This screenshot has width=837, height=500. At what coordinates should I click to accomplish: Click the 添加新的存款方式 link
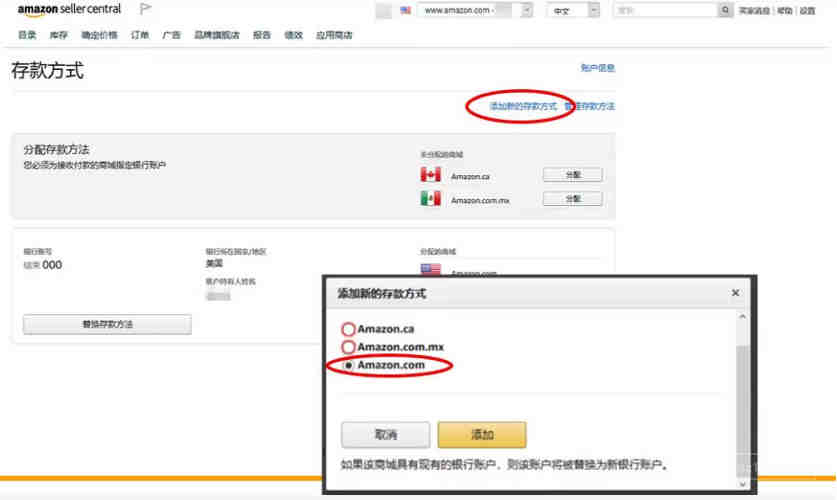click(523, 106)
